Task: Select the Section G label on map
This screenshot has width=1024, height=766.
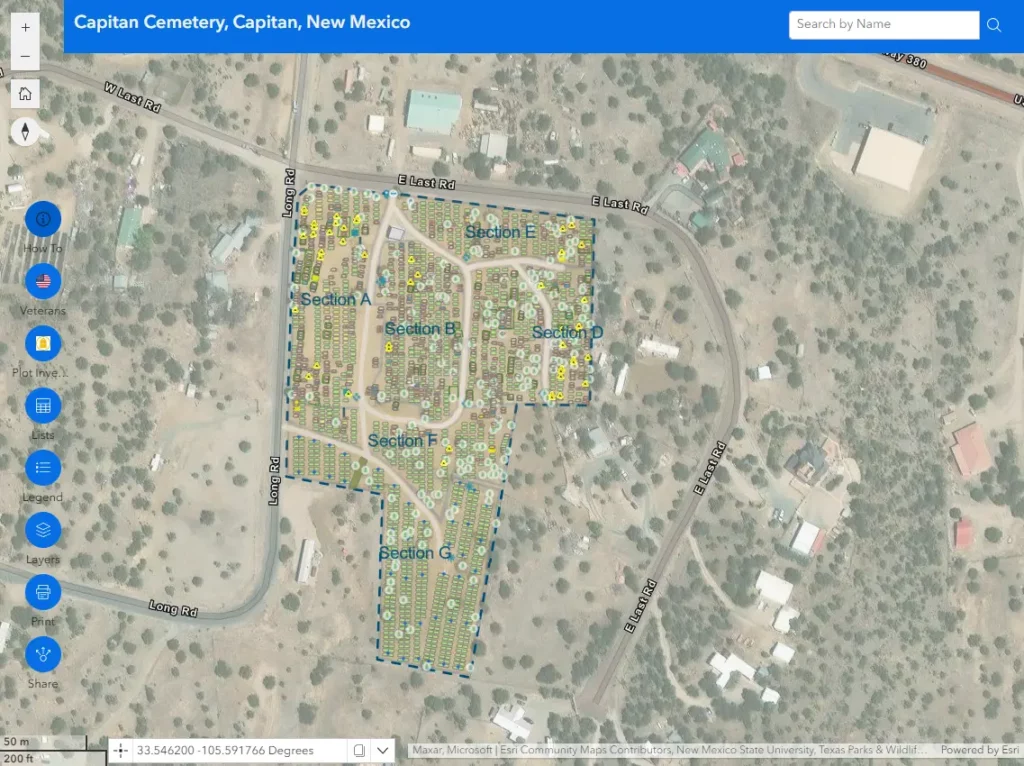Action: tap(415, 553)
